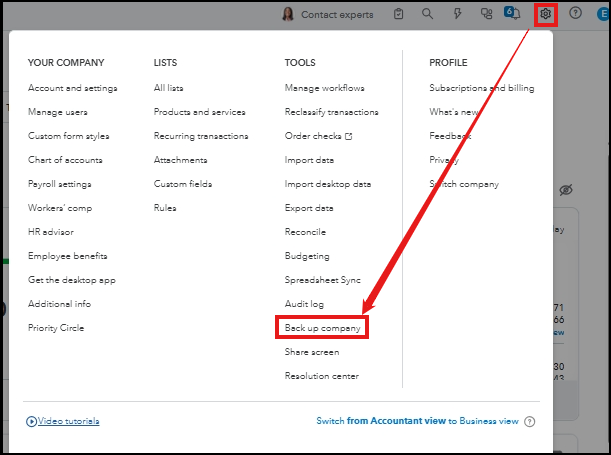Click the help icon beside Business view
The image size is (611, 455).
530,422
